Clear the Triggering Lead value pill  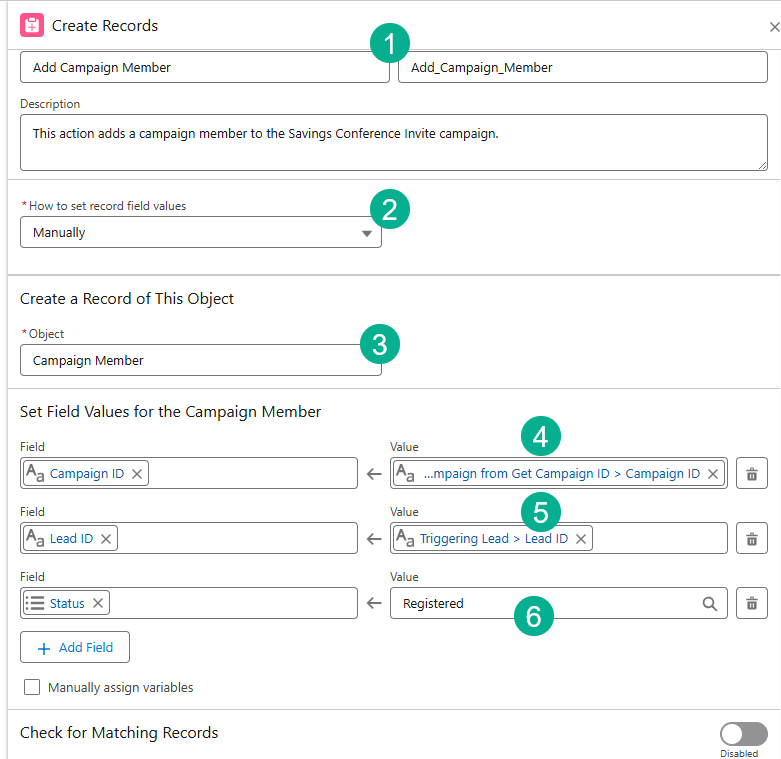[581, 539]
